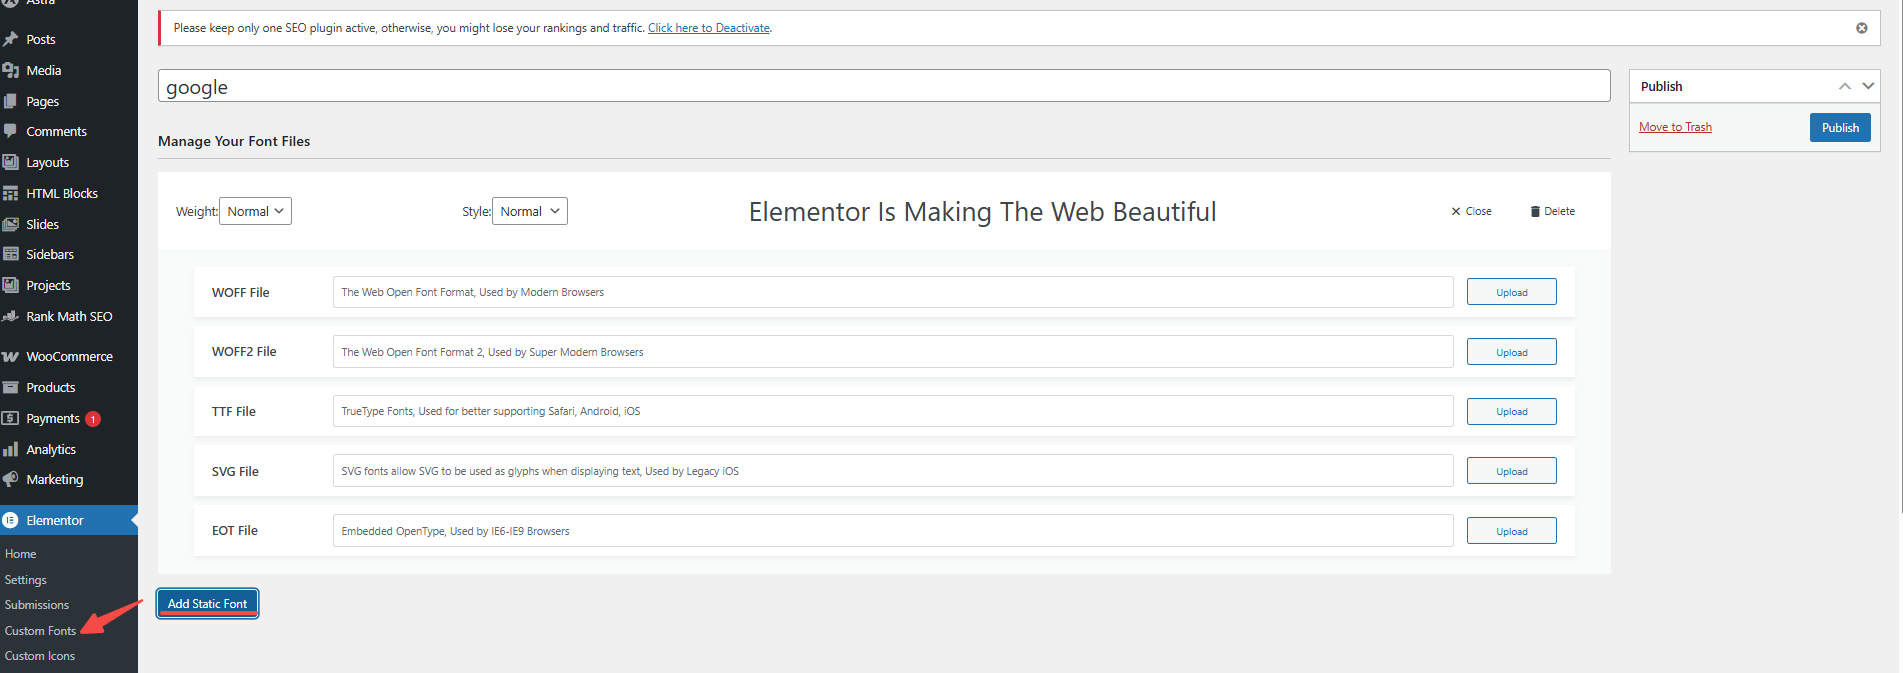Click the Marketing megaphone icon
The width and height of the screenshot is (1903, 673).
pos(11,480)
